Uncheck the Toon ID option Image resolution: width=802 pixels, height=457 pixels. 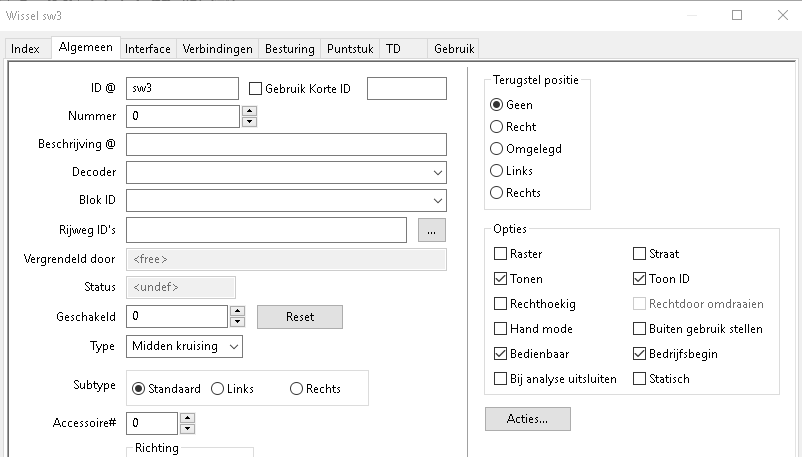click(640, 279)
